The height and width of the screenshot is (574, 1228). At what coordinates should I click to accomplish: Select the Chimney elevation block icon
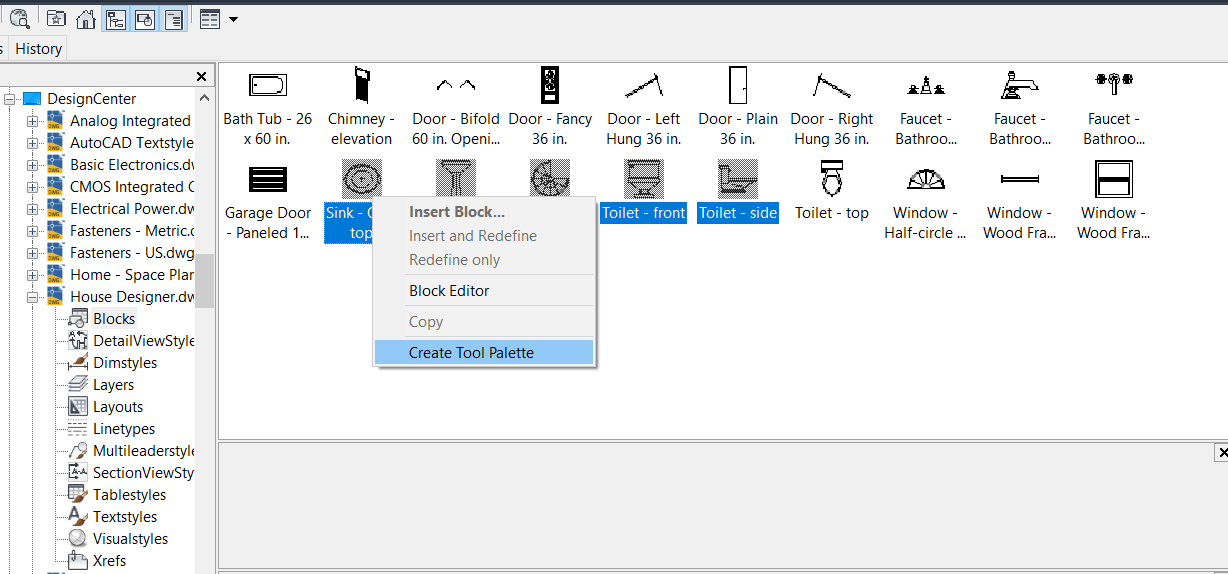pyautogui.click(x=361, y=86)
